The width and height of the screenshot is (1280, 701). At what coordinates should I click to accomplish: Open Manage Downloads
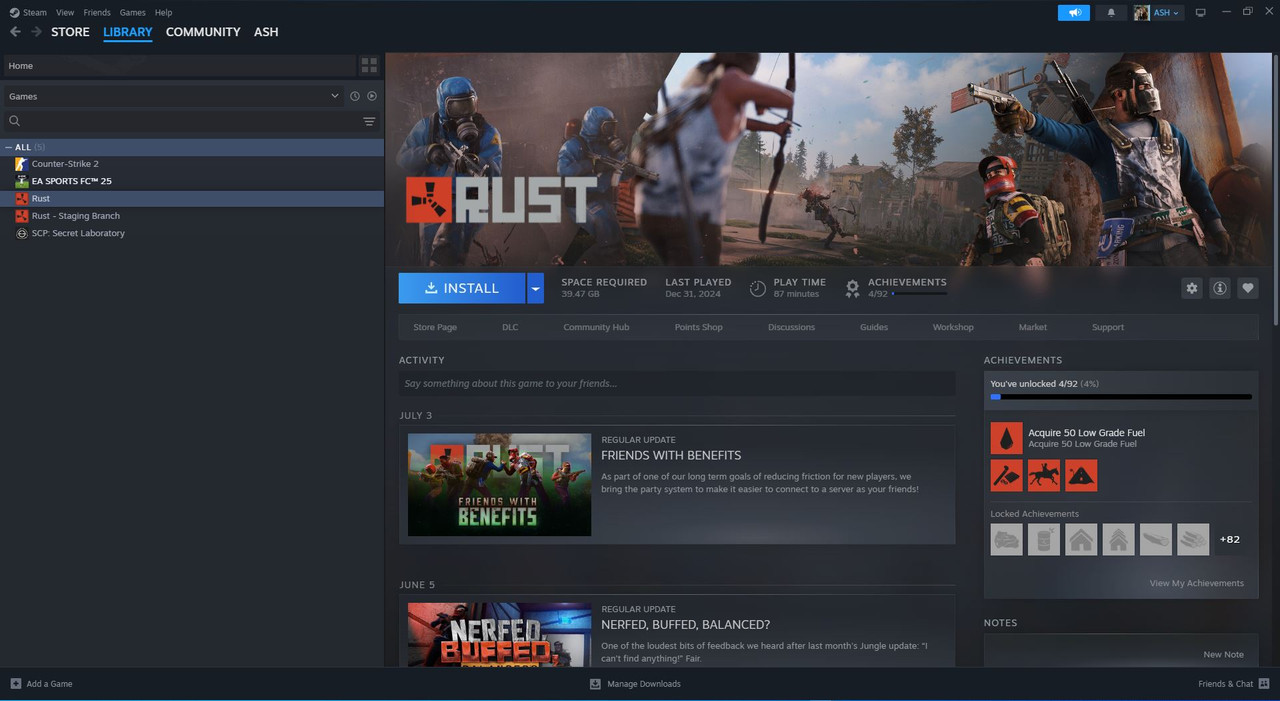tap(635, 684)
